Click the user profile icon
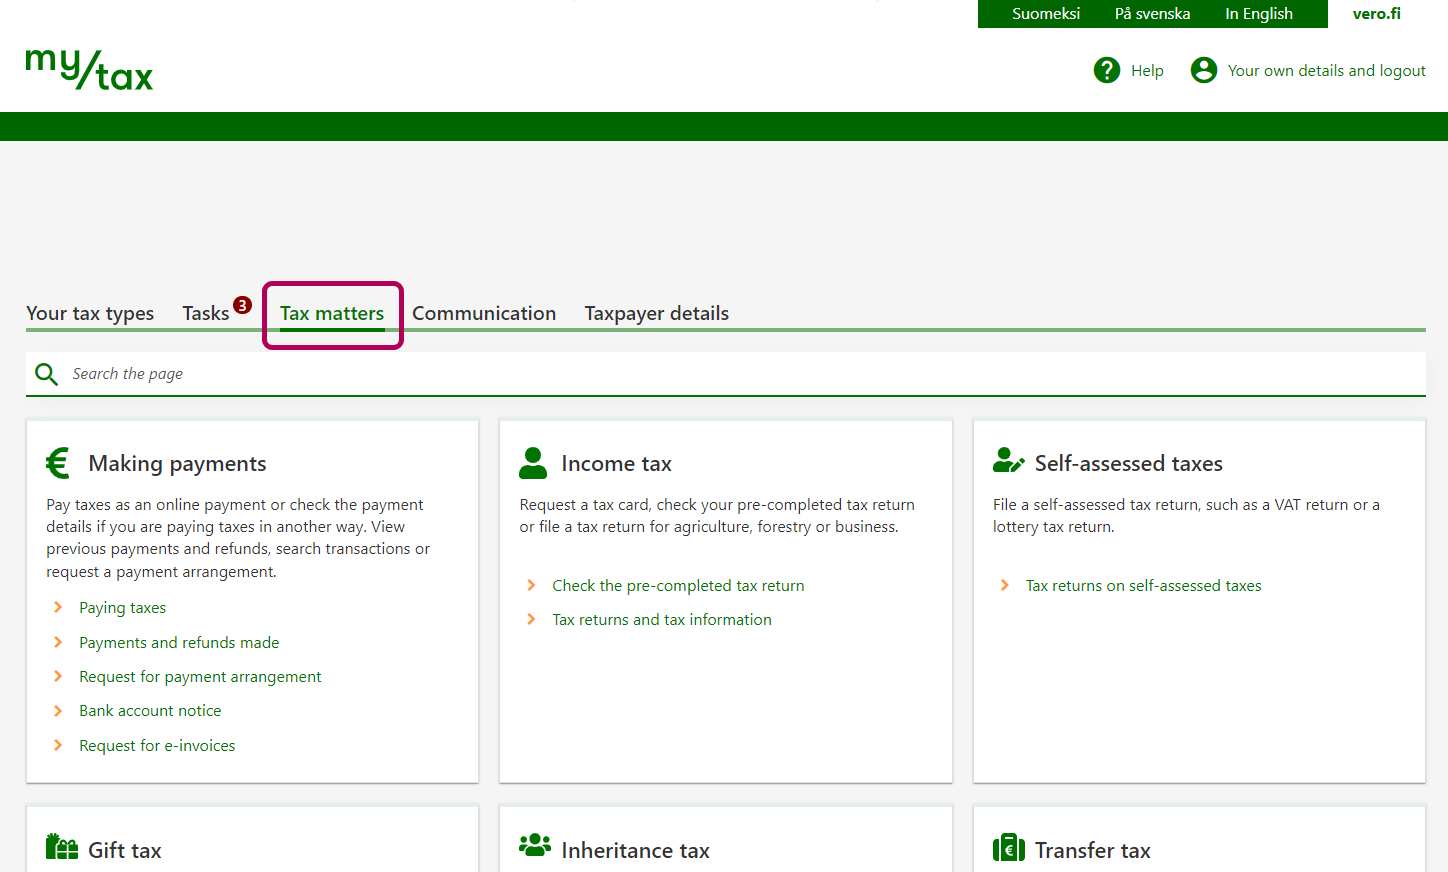This screenshot has width=1448, height=872. pos(1204,70)
